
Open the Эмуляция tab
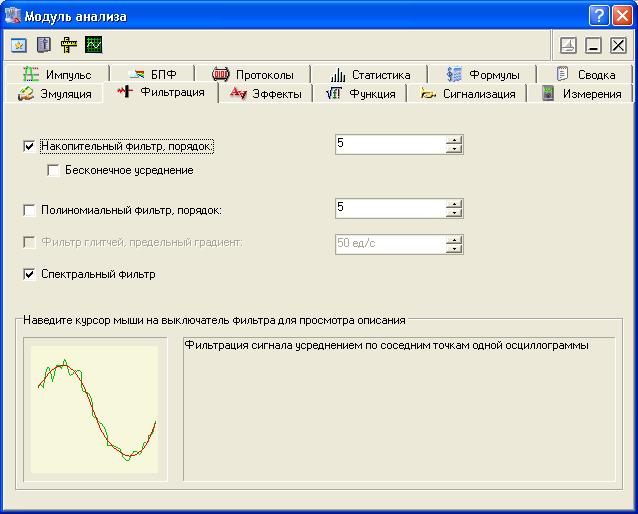click(x=54, y=94)
